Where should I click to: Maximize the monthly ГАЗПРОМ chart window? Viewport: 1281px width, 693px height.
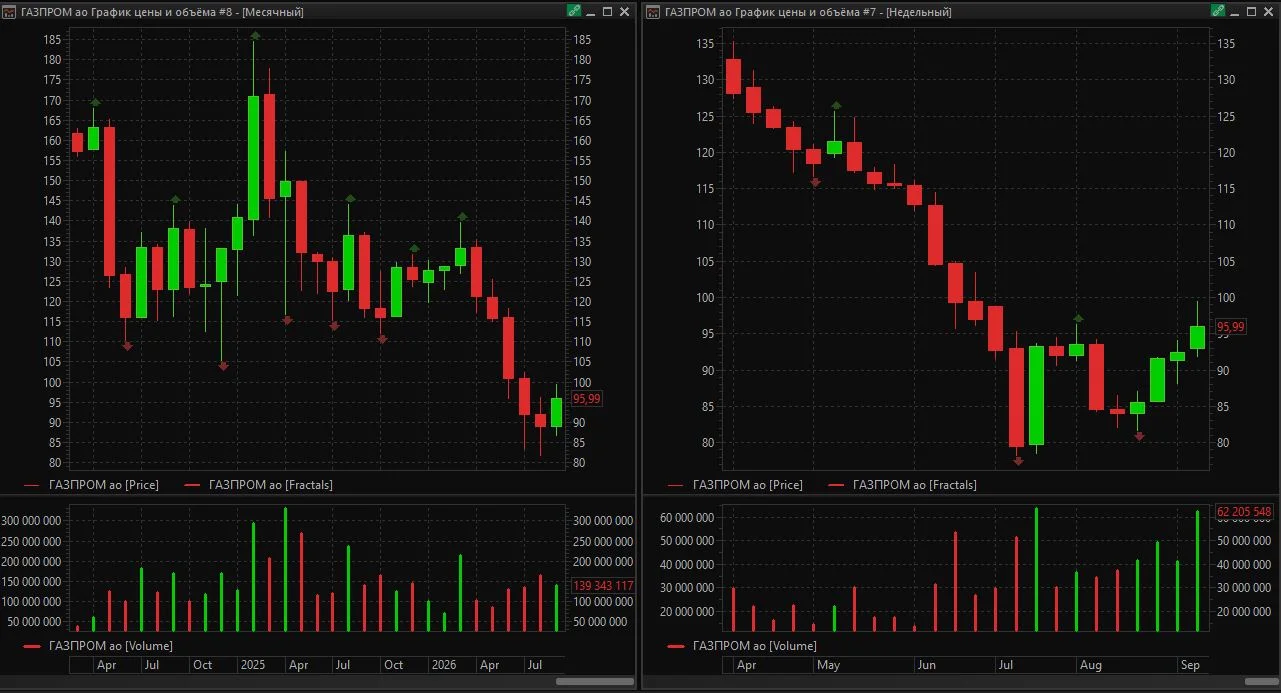click(x=607, y=12)
